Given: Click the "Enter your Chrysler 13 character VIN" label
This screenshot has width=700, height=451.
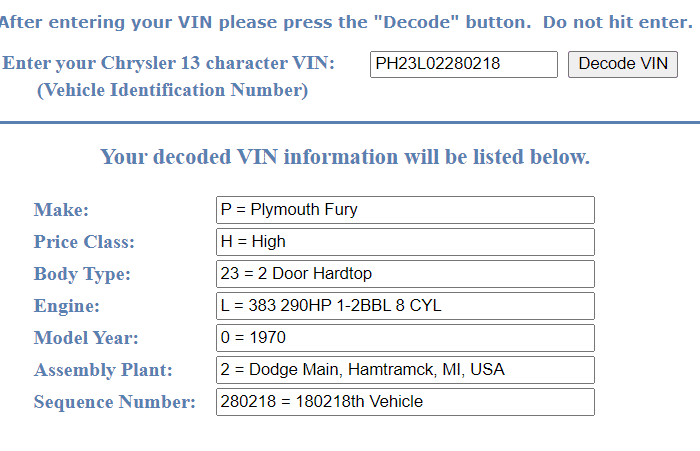Looking at the screenshot, I should coord(169,63).
